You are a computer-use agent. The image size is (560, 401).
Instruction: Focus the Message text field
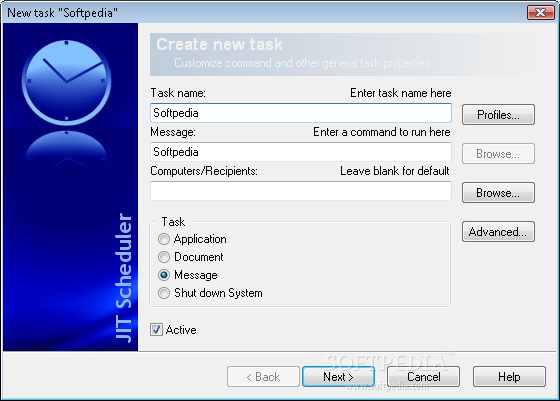pos(301,152)
